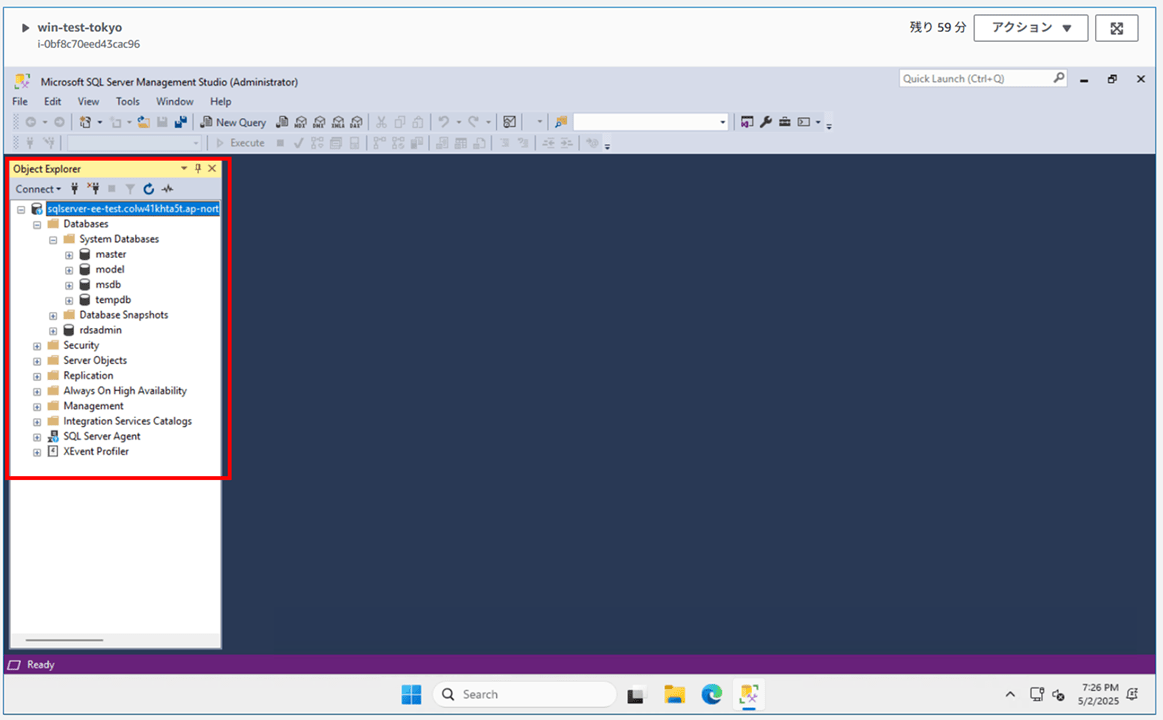Open File Explorer from the taskbar
The width and height of the screenshot is (1163, 720).
[x=674, y=695]
